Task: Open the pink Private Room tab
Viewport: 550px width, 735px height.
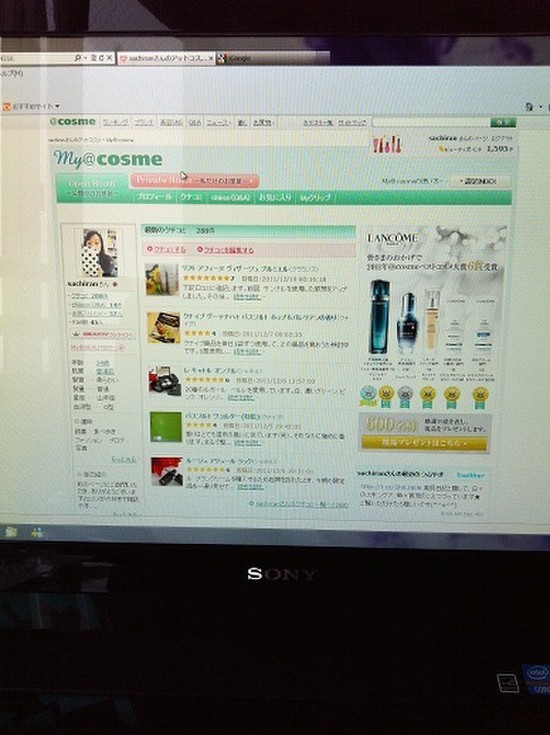Action: pos(195,180)
